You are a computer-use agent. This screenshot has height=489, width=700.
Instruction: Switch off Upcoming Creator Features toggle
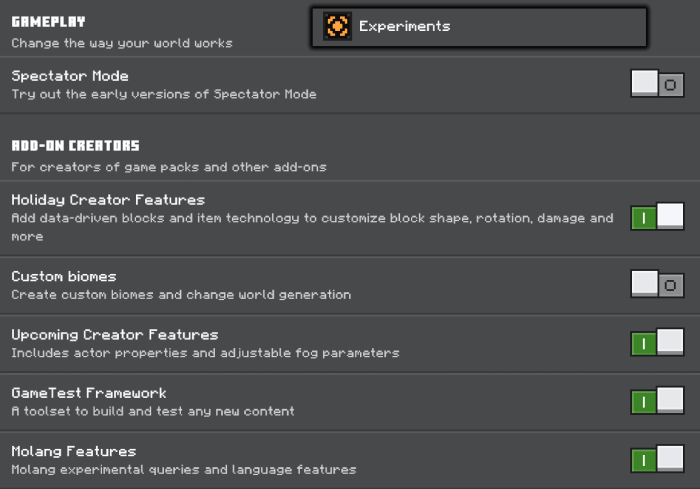(657, 343)
